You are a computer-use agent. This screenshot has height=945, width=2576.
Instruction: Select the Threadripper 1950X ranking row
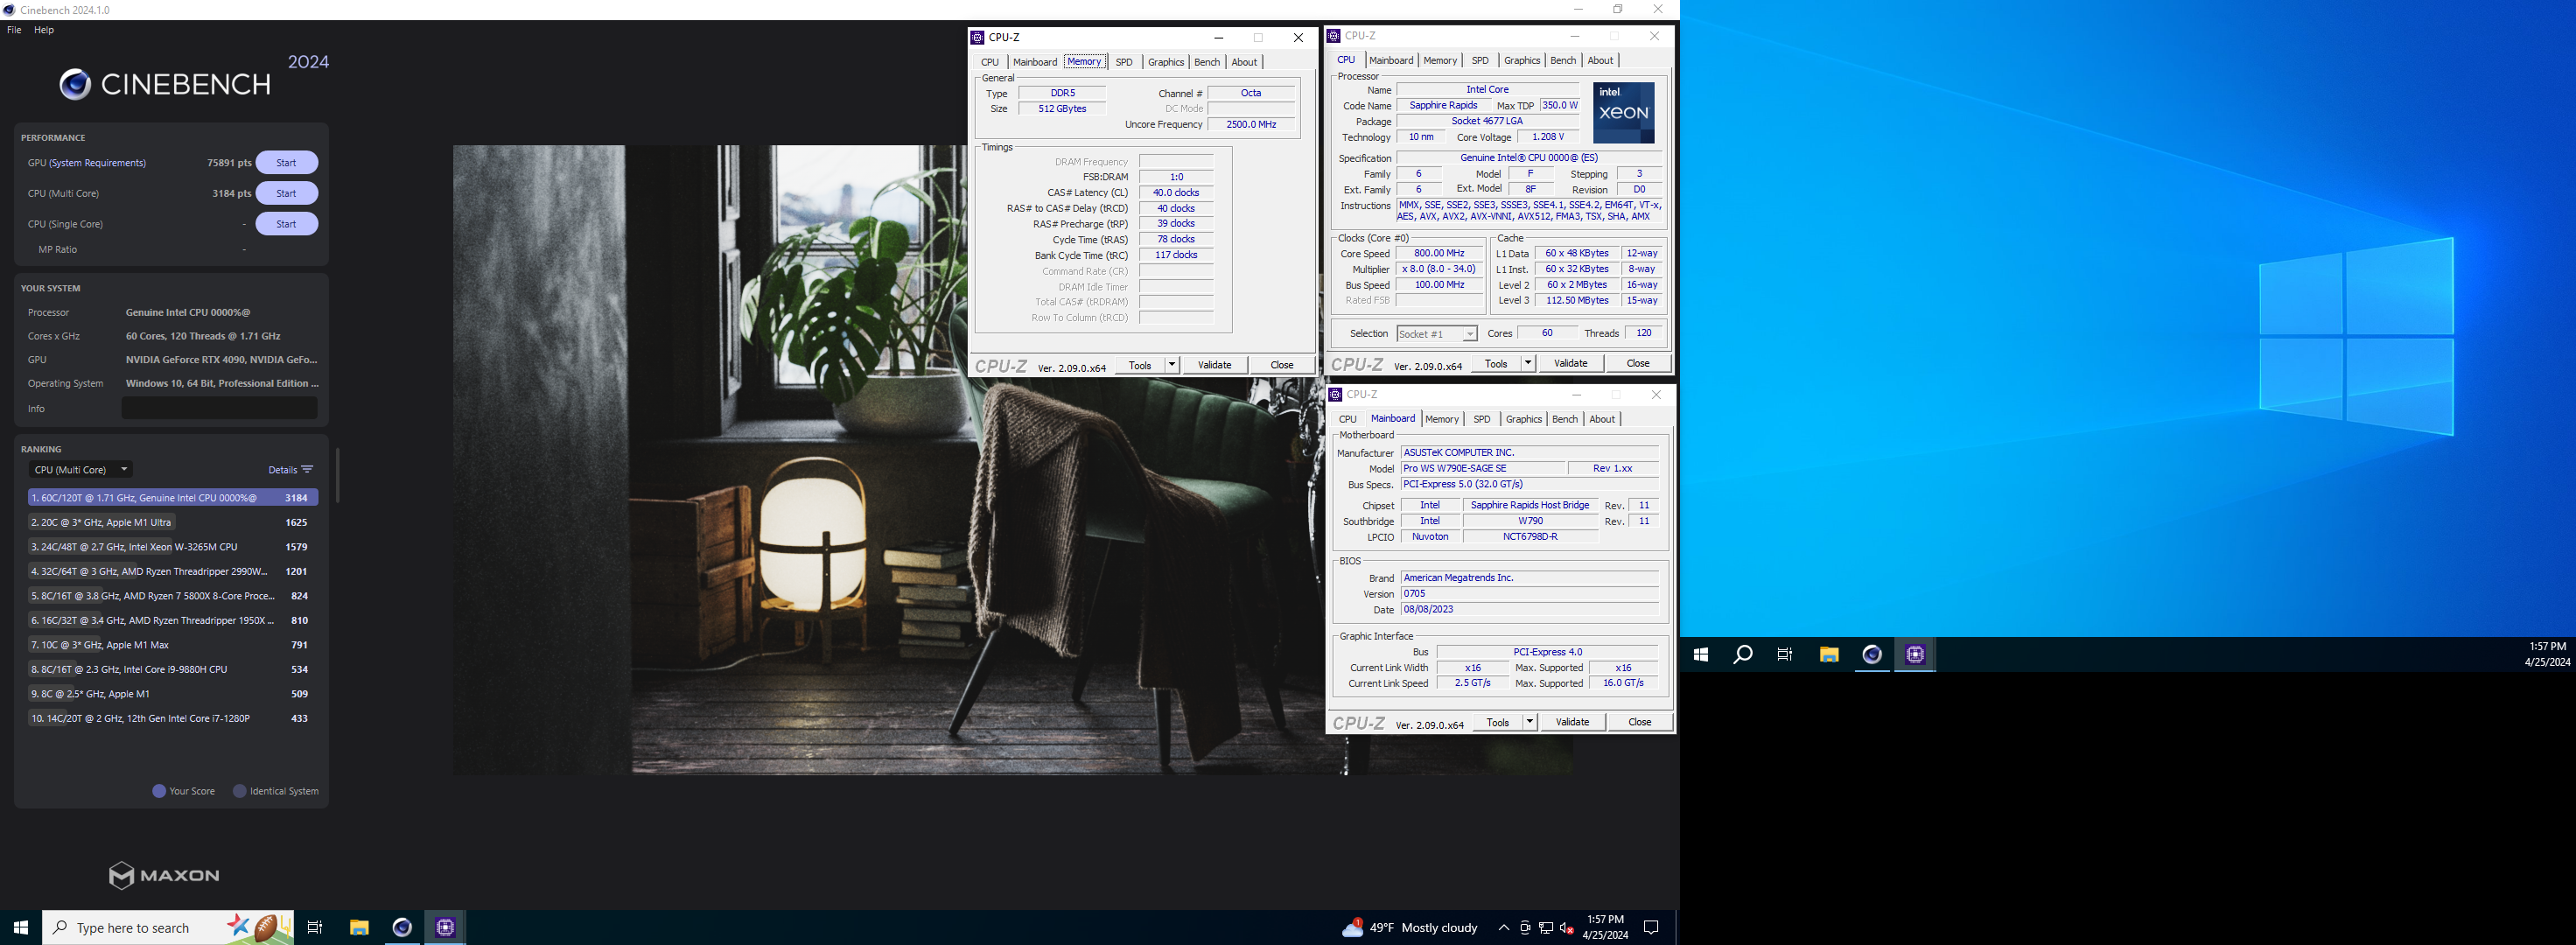[173, 620]
